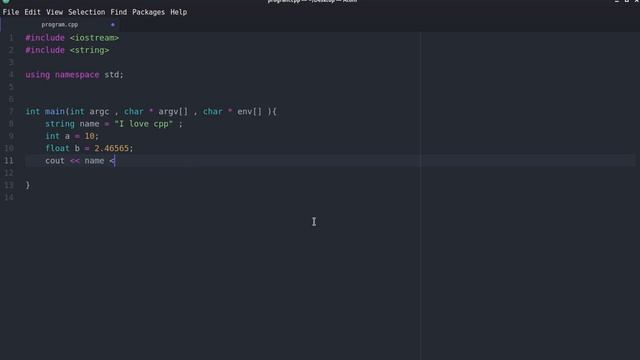Click the float keyword on line 10

coord(57,148)
